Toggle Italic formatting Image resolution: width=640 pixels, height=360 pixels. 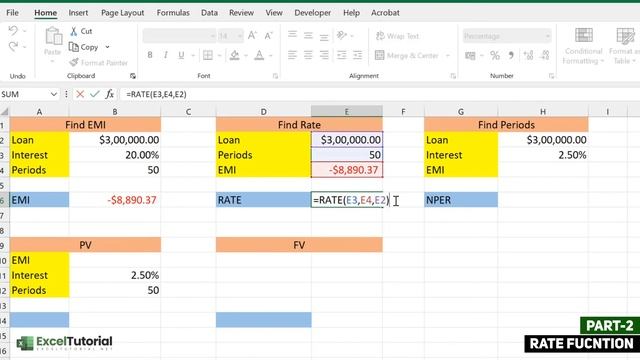coord(166,55)
